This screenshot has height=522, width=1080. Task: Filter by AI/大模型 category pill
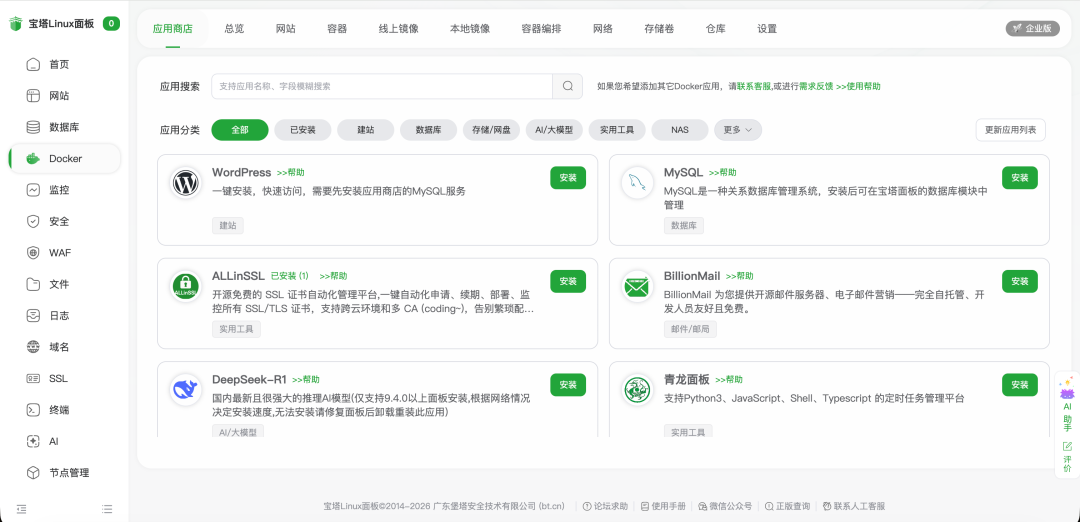(554, 129)
